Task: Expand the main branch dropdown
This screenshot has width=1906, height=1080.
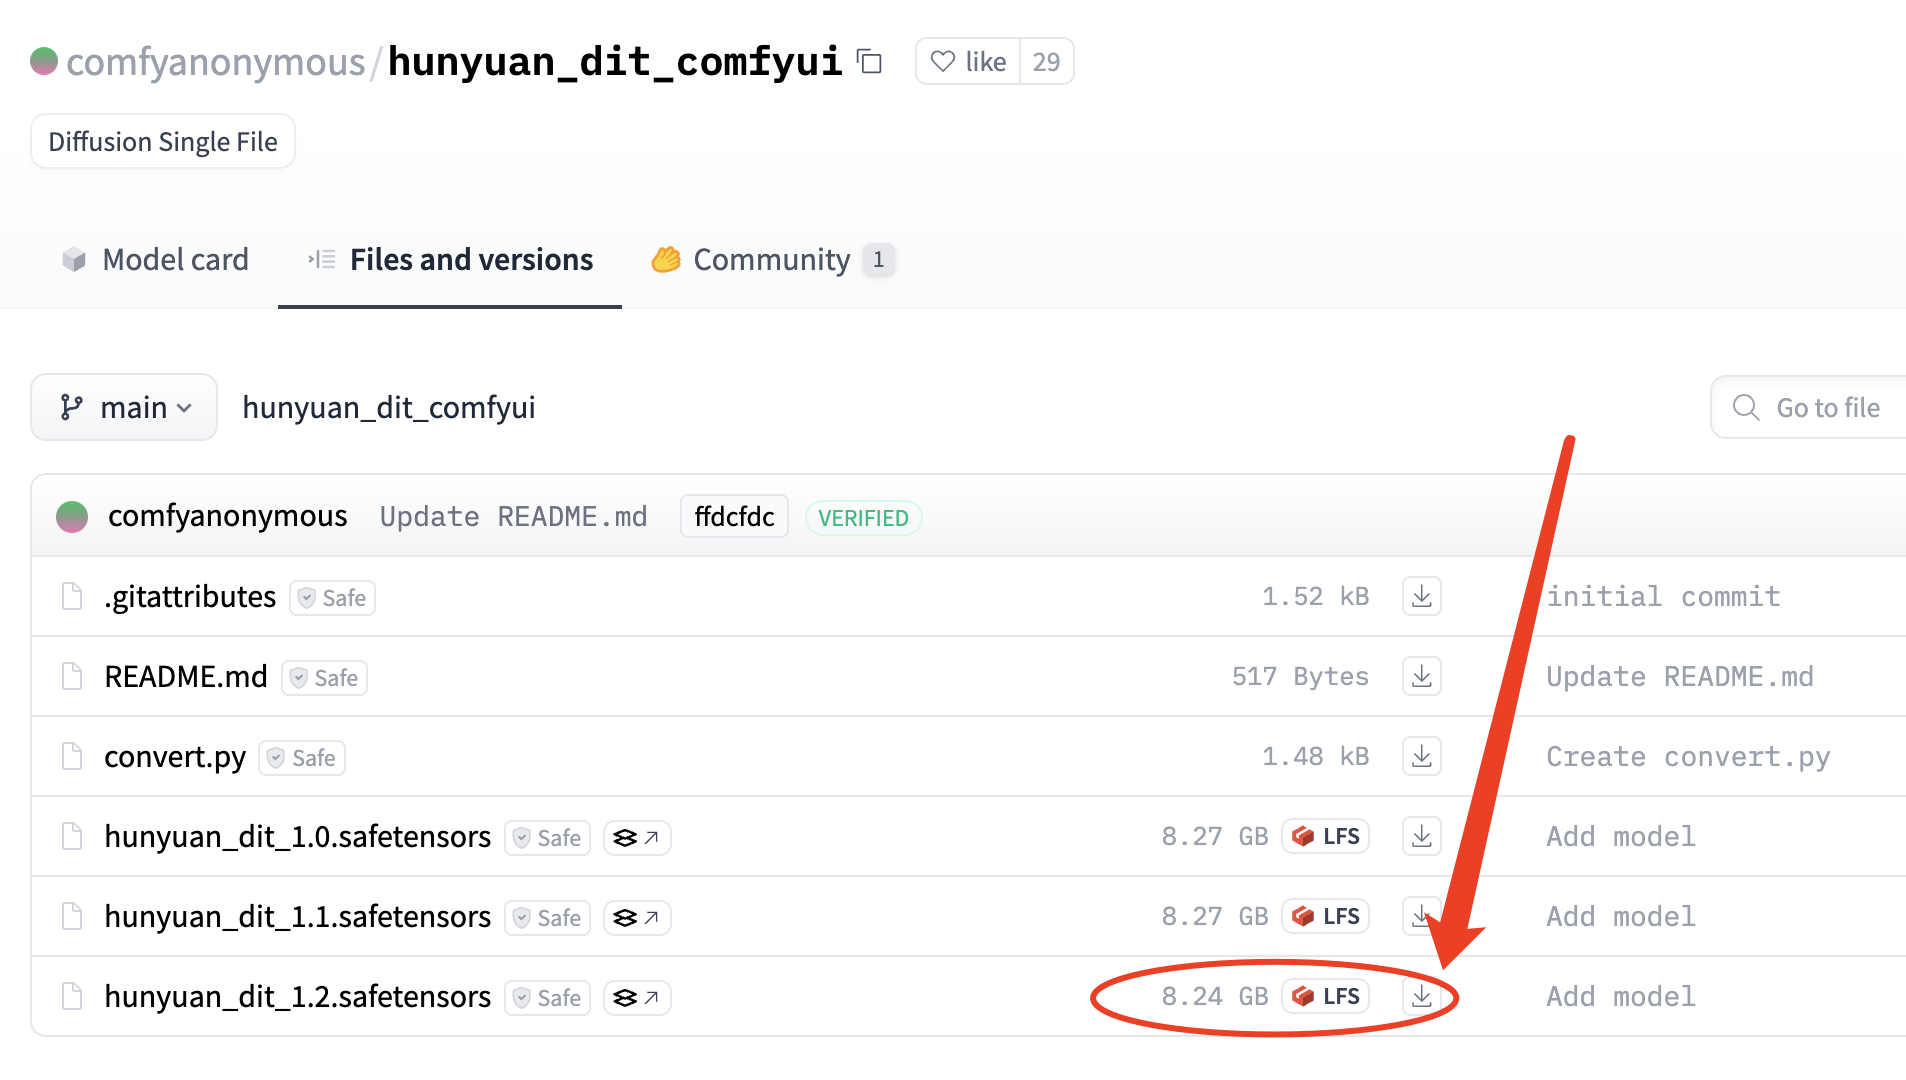Action: [x=124, y=408]
